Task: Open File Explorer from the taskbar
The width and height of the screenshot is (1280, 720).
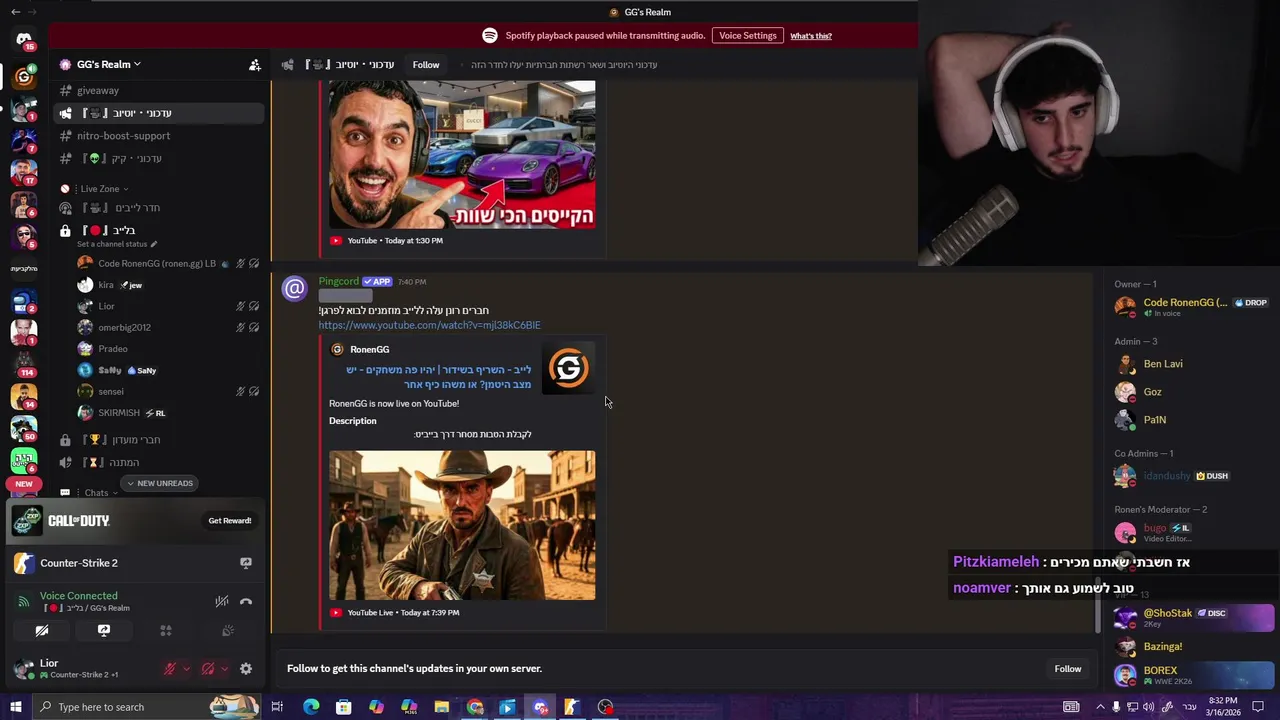Action: 442,707
